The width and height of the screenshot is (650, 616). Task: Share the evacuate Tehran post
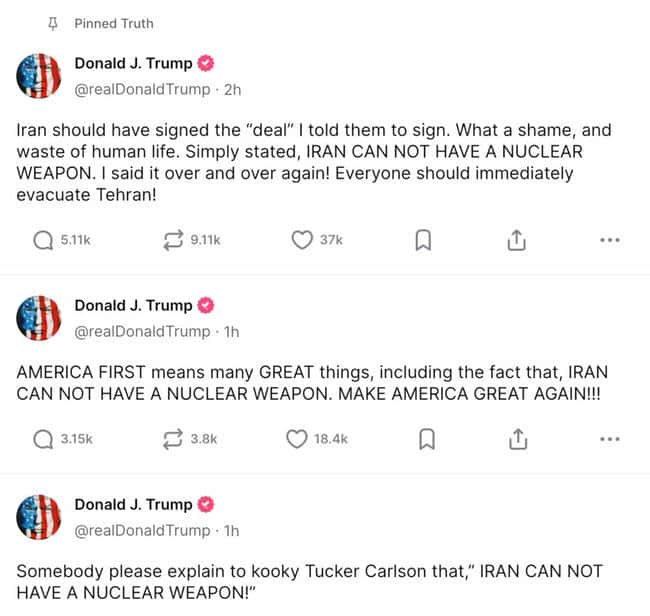click(x=516, y=240)
